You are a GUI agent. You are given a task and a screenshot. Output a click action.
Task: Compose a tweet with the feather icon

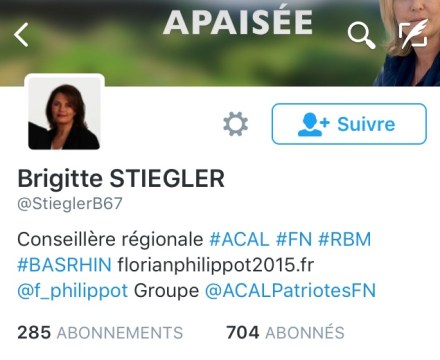click(x=413, y=34)
